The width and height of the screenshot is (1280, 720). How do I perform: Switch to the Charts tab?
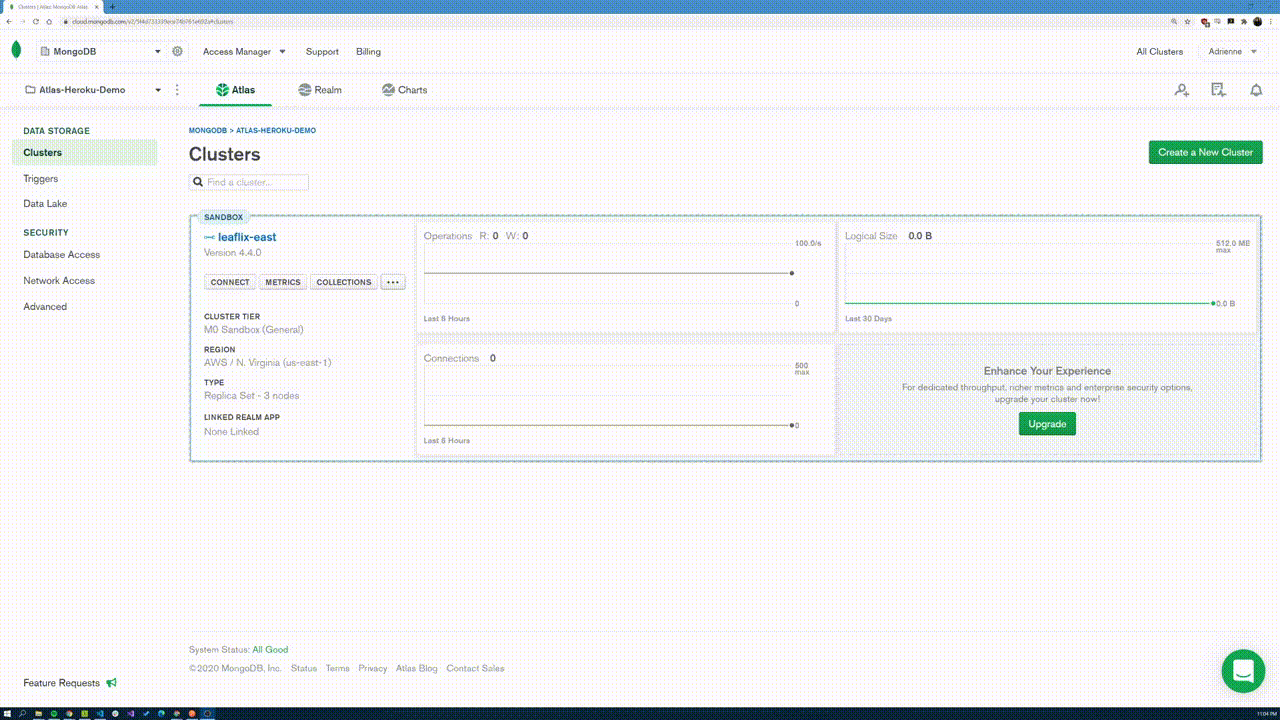404,90
